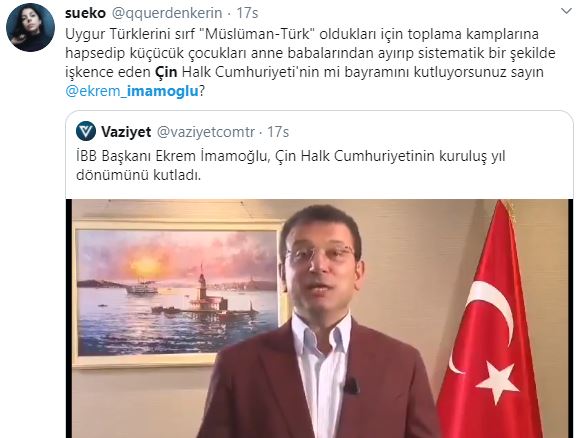Click the Vaziyet logo avatar
Image resolution: width=587 pixels, height=438 pixels.
coord(86,131)
